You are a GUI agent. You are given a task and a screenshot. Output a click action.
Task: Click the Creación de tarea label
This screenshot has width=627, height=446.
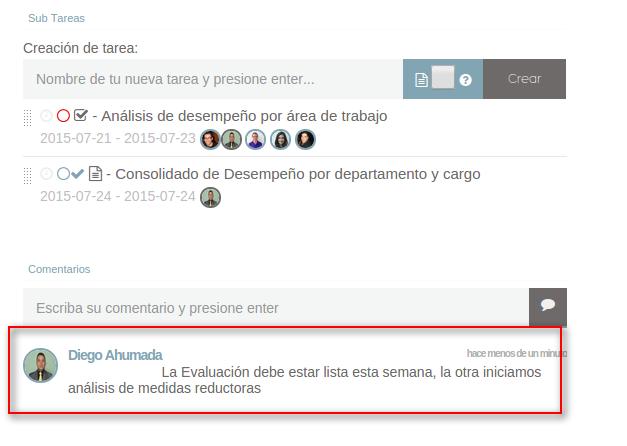pos(80,48)
